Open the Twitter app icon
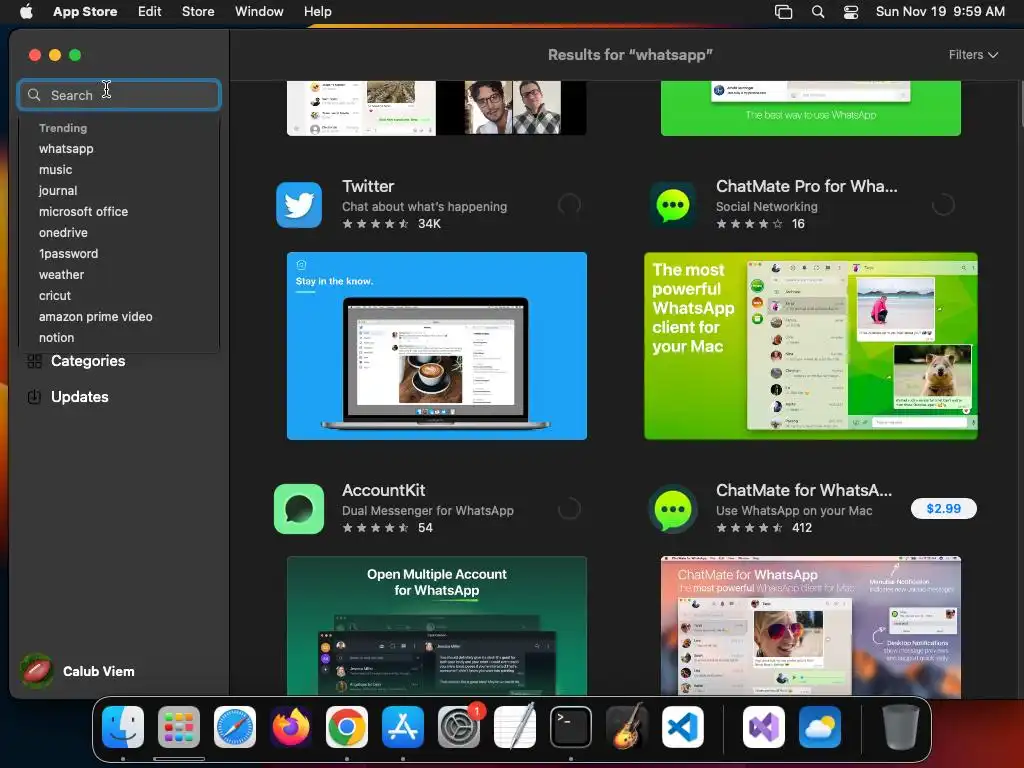 coord(298,205)
